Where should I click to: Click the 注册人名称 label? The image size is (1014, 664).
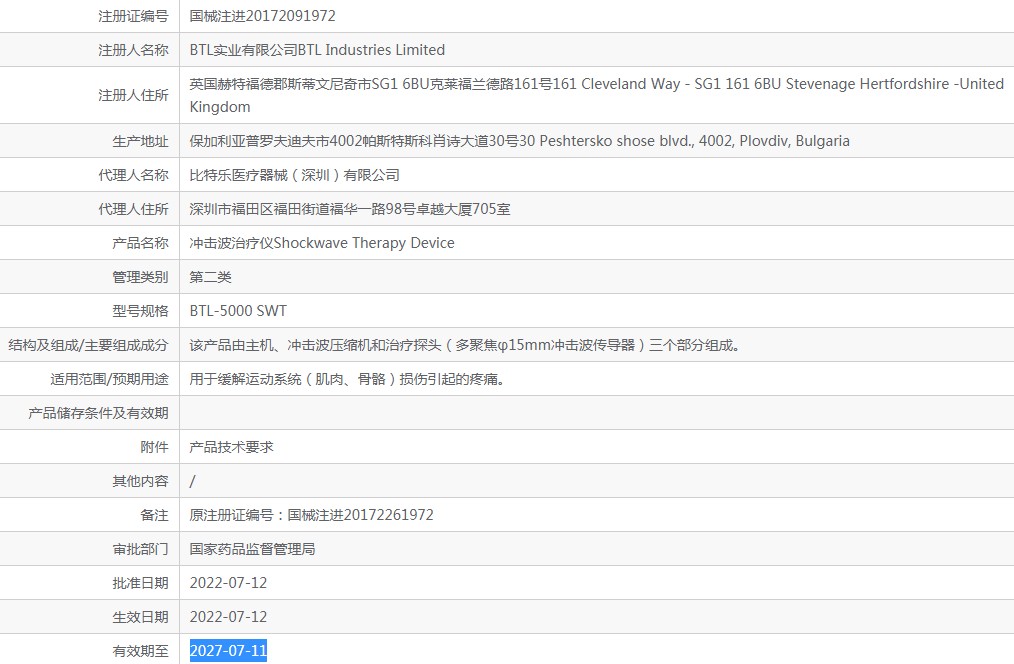[133, 50]
